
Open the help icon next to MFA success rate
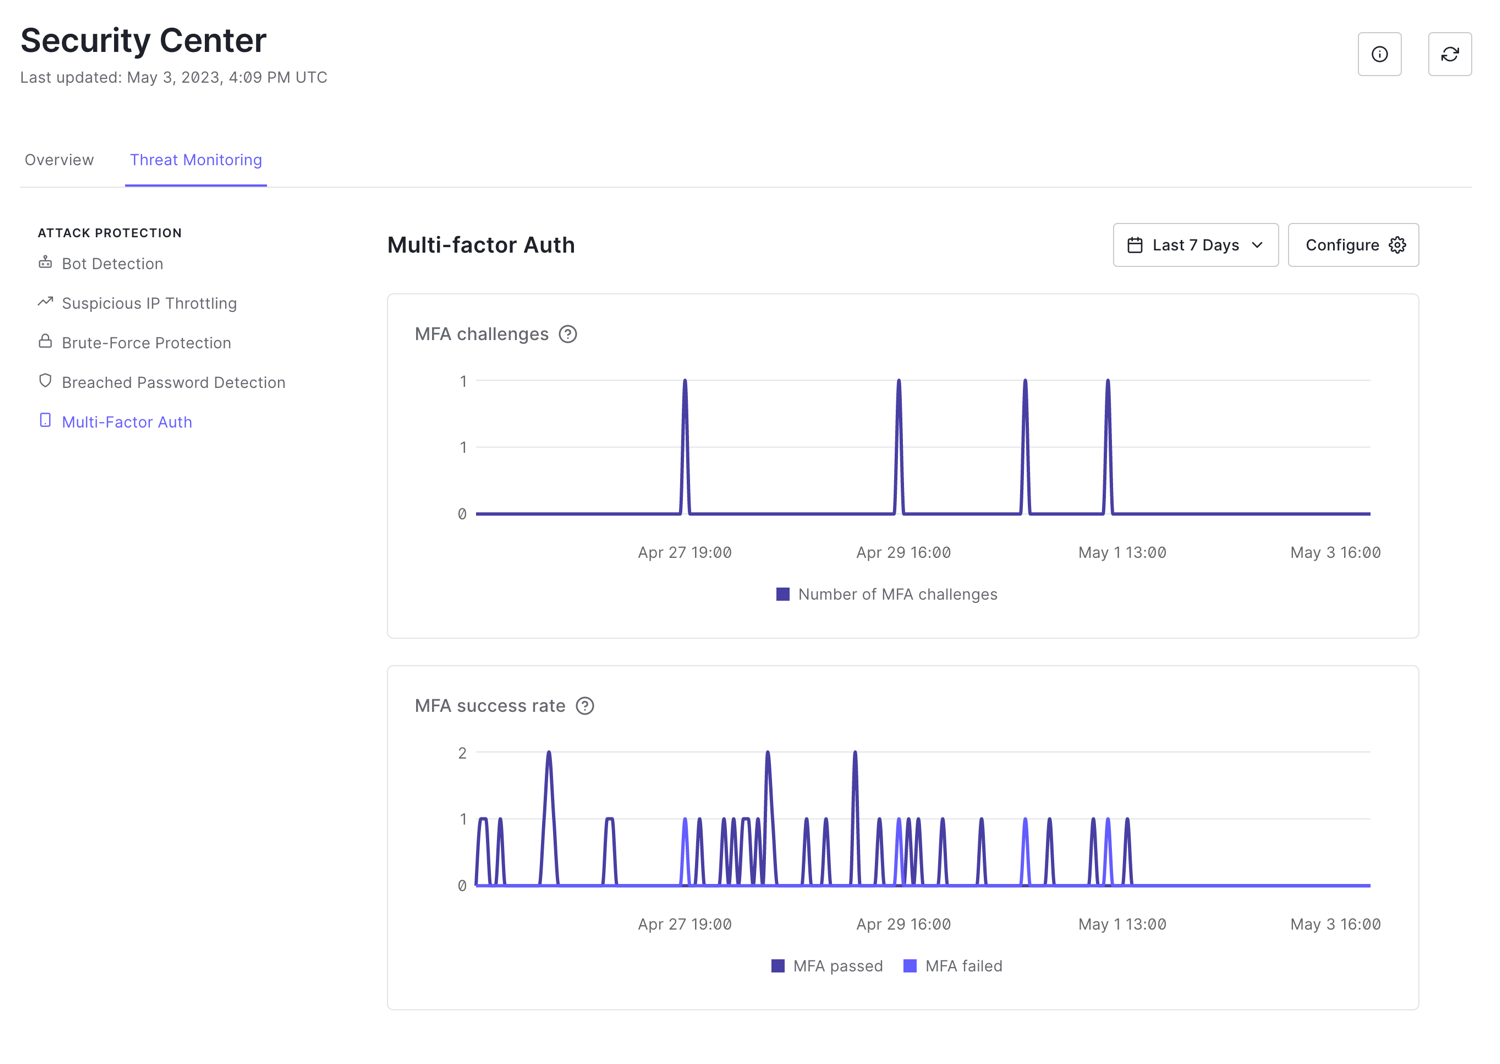tap(585, 706)
